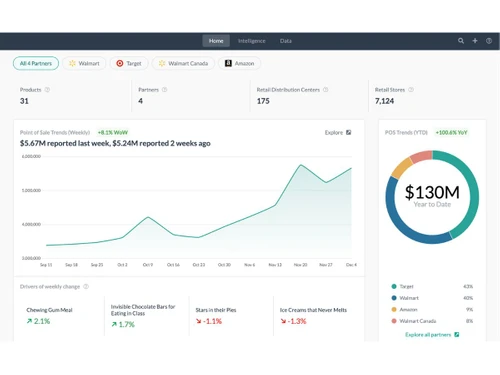Filter by Amazon partner
Image resolution: width=500 pixels, height=375 pixels.
pyautogui.click(x=239, y=63)
